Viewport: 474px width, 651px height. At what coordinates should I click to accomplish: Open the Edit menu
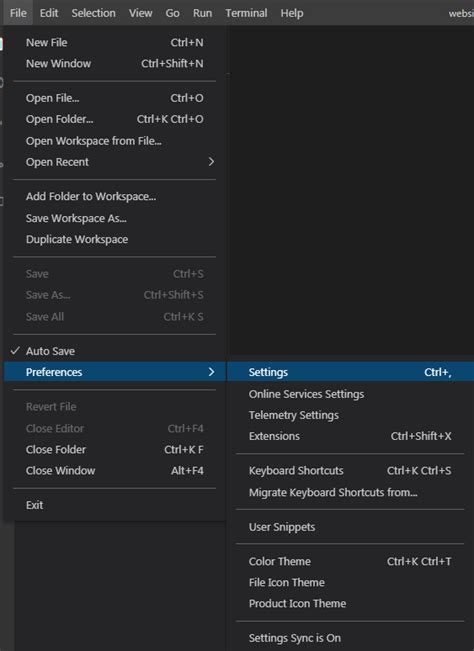point(49,13)
